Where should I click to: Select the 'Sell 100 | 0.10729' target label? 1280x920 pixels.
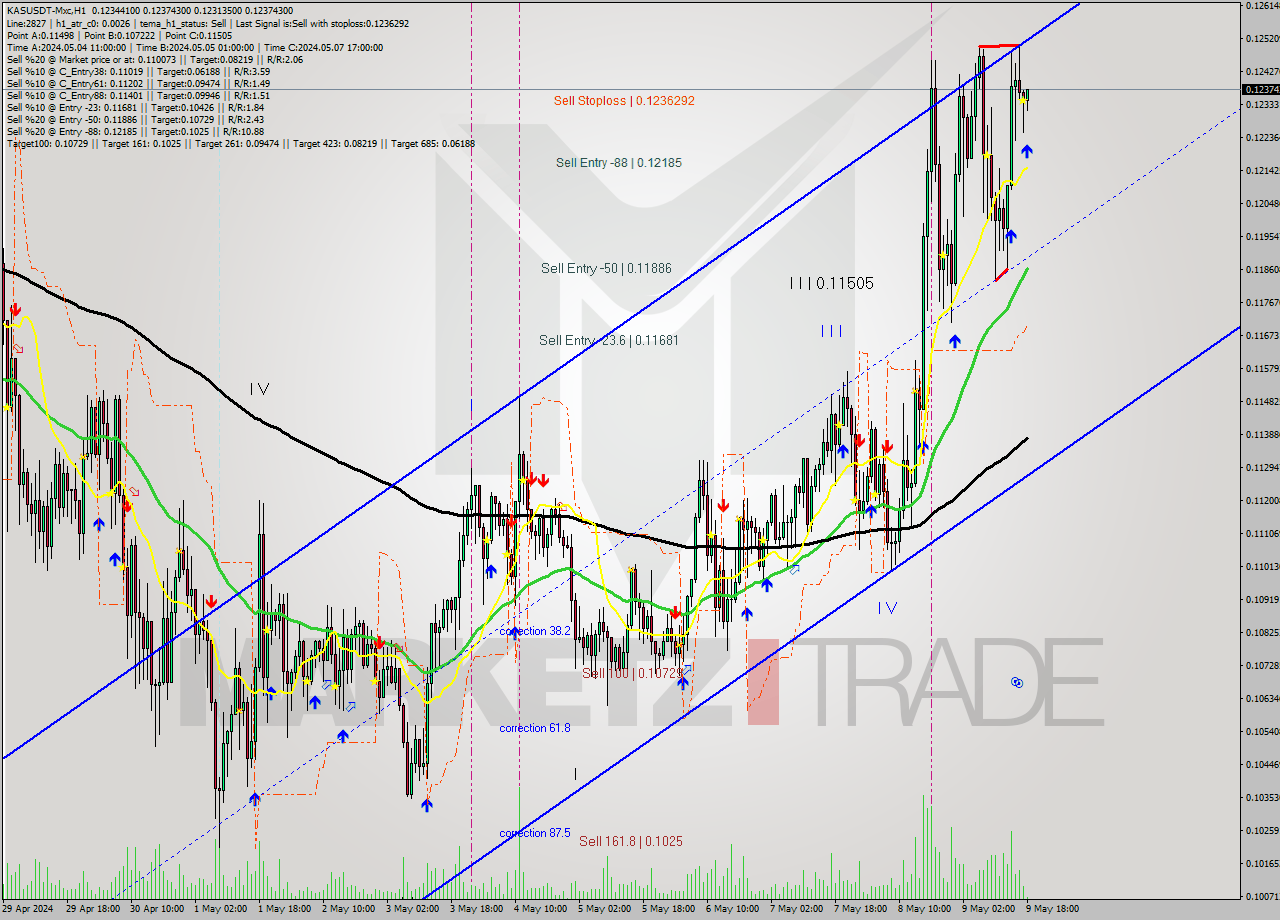(631, 674)
